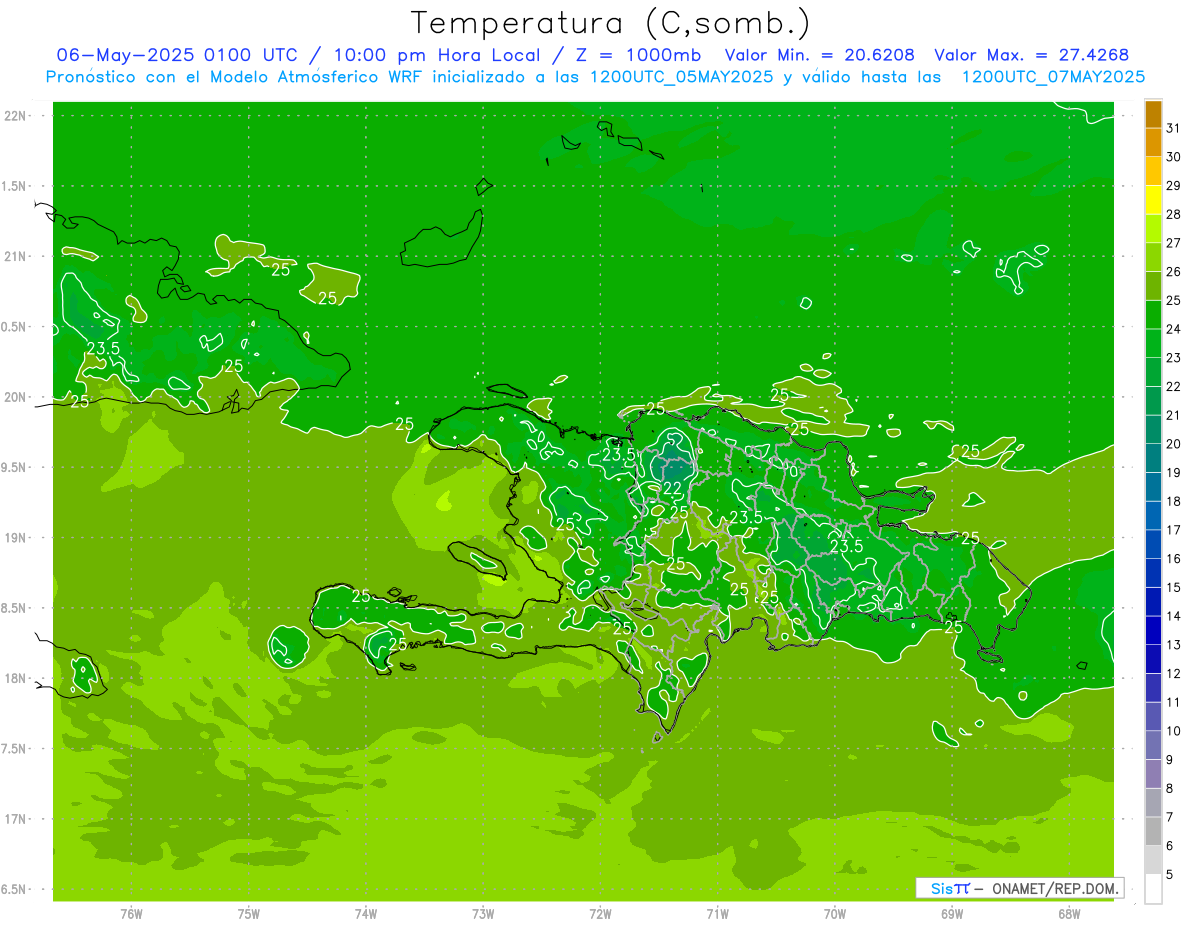The image size is (1200, 927).
Task: Click the 76W longitude axis label
Action: click(x=131, y=914)
